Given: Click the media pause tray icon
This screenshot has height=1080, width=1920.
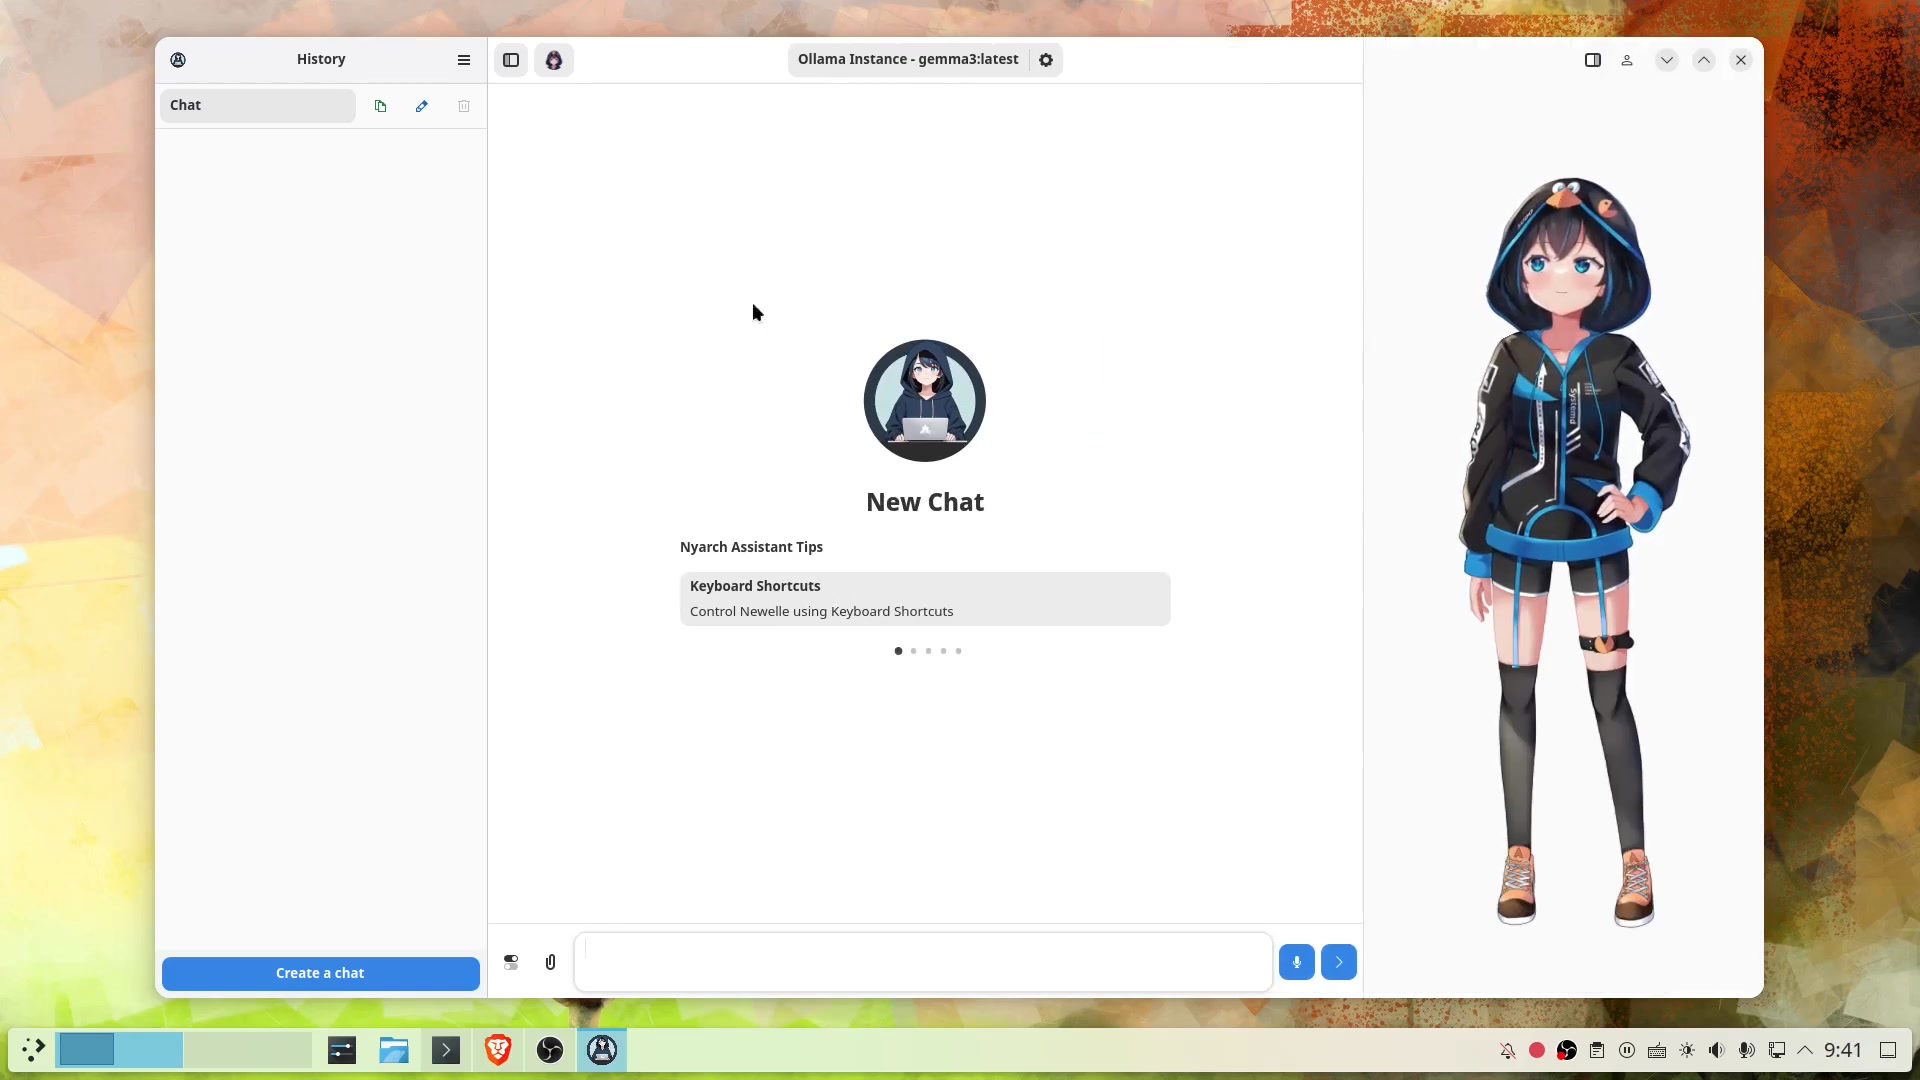Looking at the screenshot, I should [1627, 1050].
